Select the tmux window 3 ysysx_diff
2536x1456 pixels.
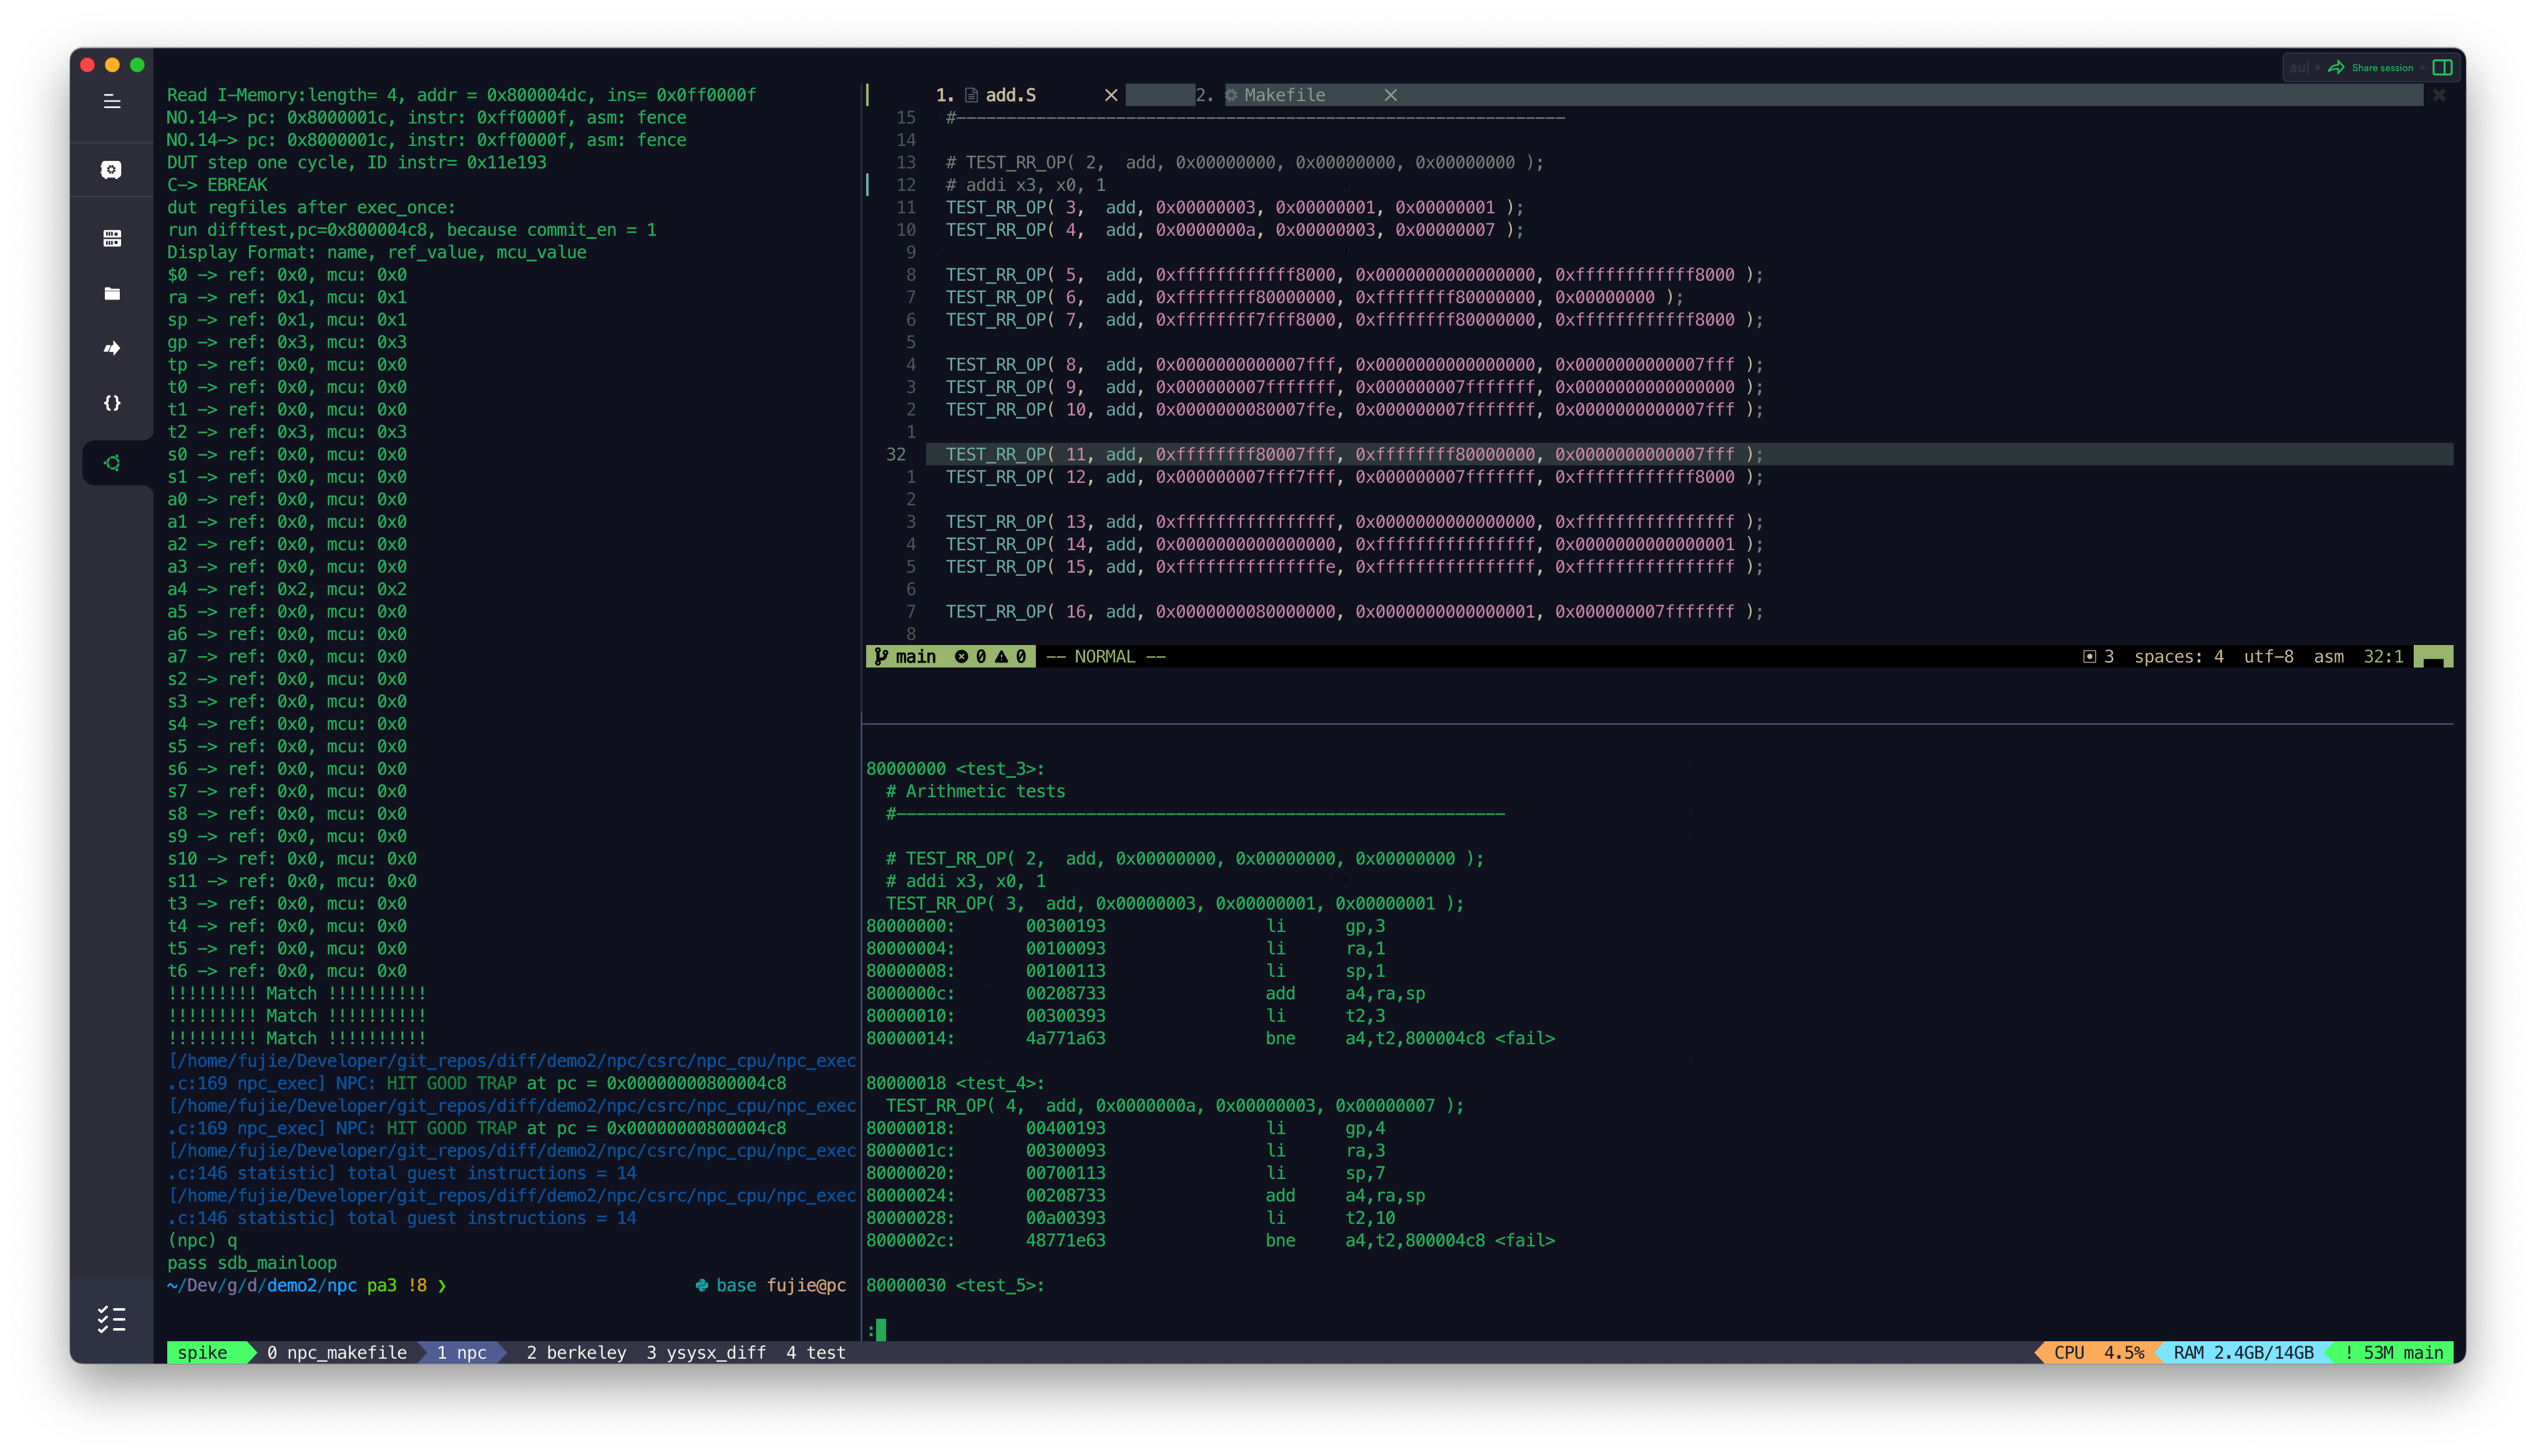705,1352
